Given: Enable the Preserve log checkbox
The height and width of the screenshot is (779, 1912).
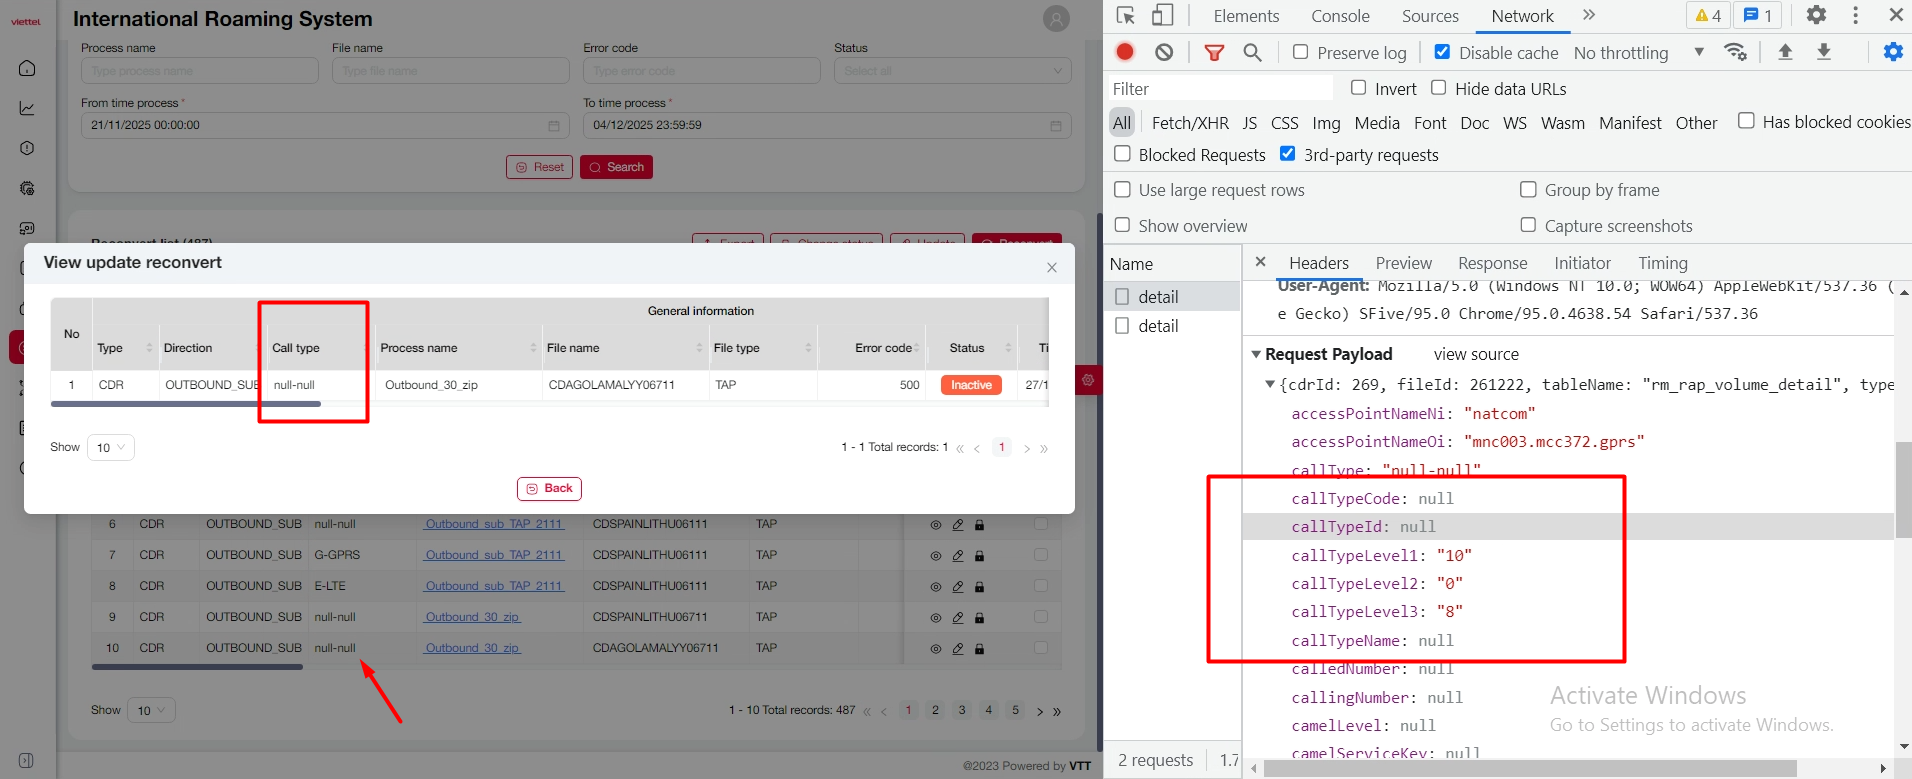Looking at the screenshot, I should (x=1300, y=52).
